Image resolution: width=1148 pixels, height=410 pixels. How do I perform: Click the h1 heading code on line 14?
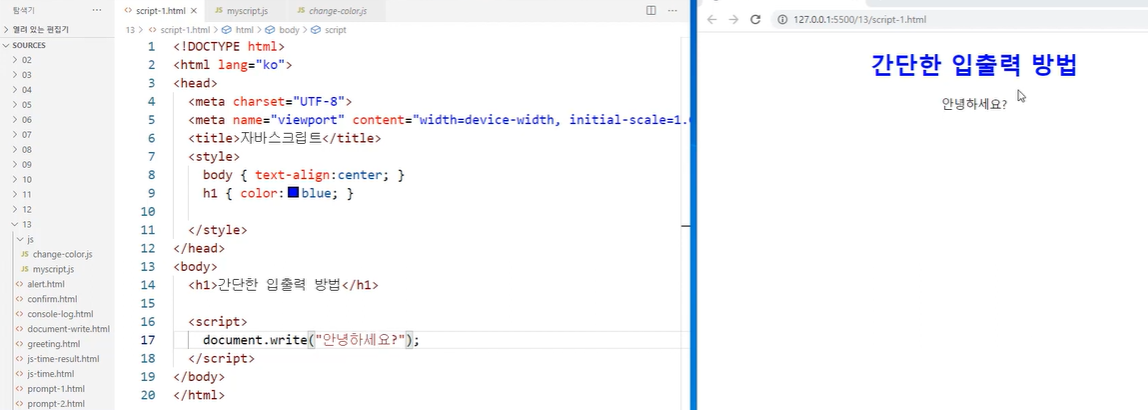click(x=283, y=285)
